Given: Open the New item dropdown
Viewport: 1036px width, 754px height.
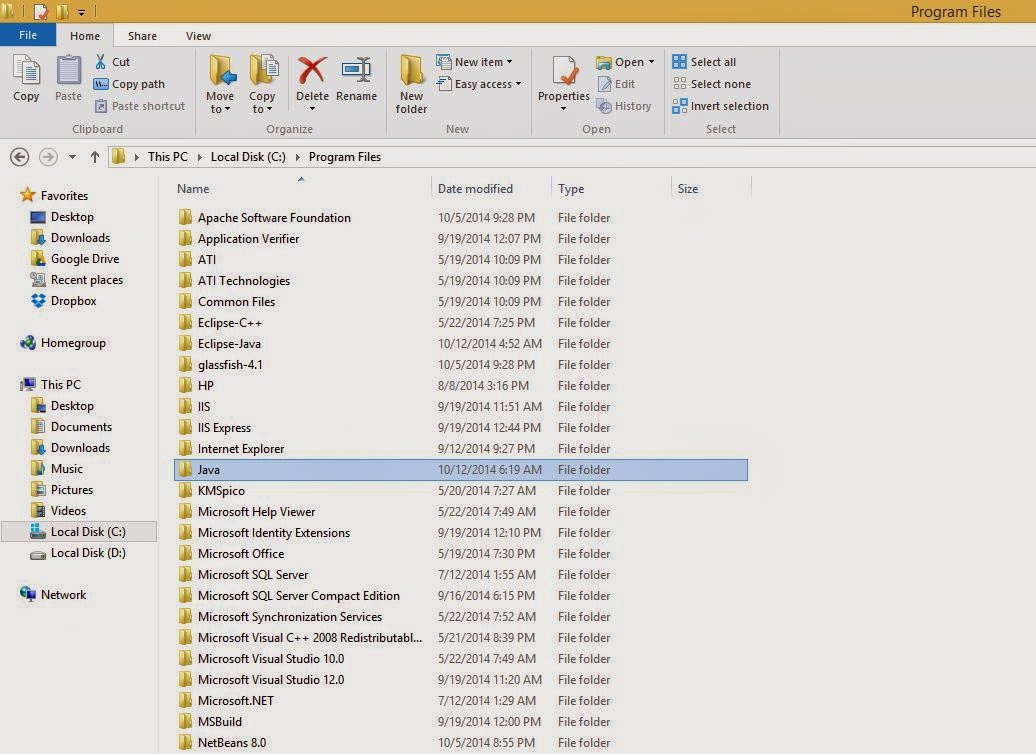Looking at the screenshot, I should [474, 61].
